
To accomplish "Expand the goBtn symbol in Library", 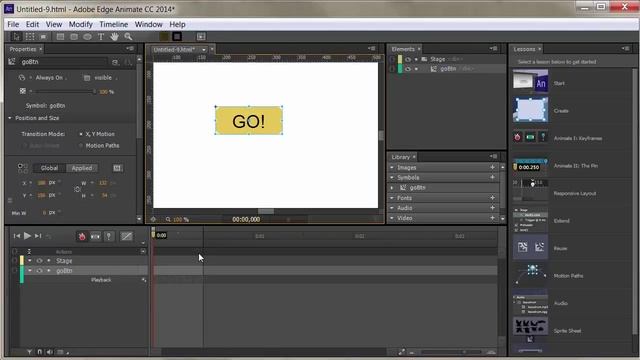I will coord(392,188).
